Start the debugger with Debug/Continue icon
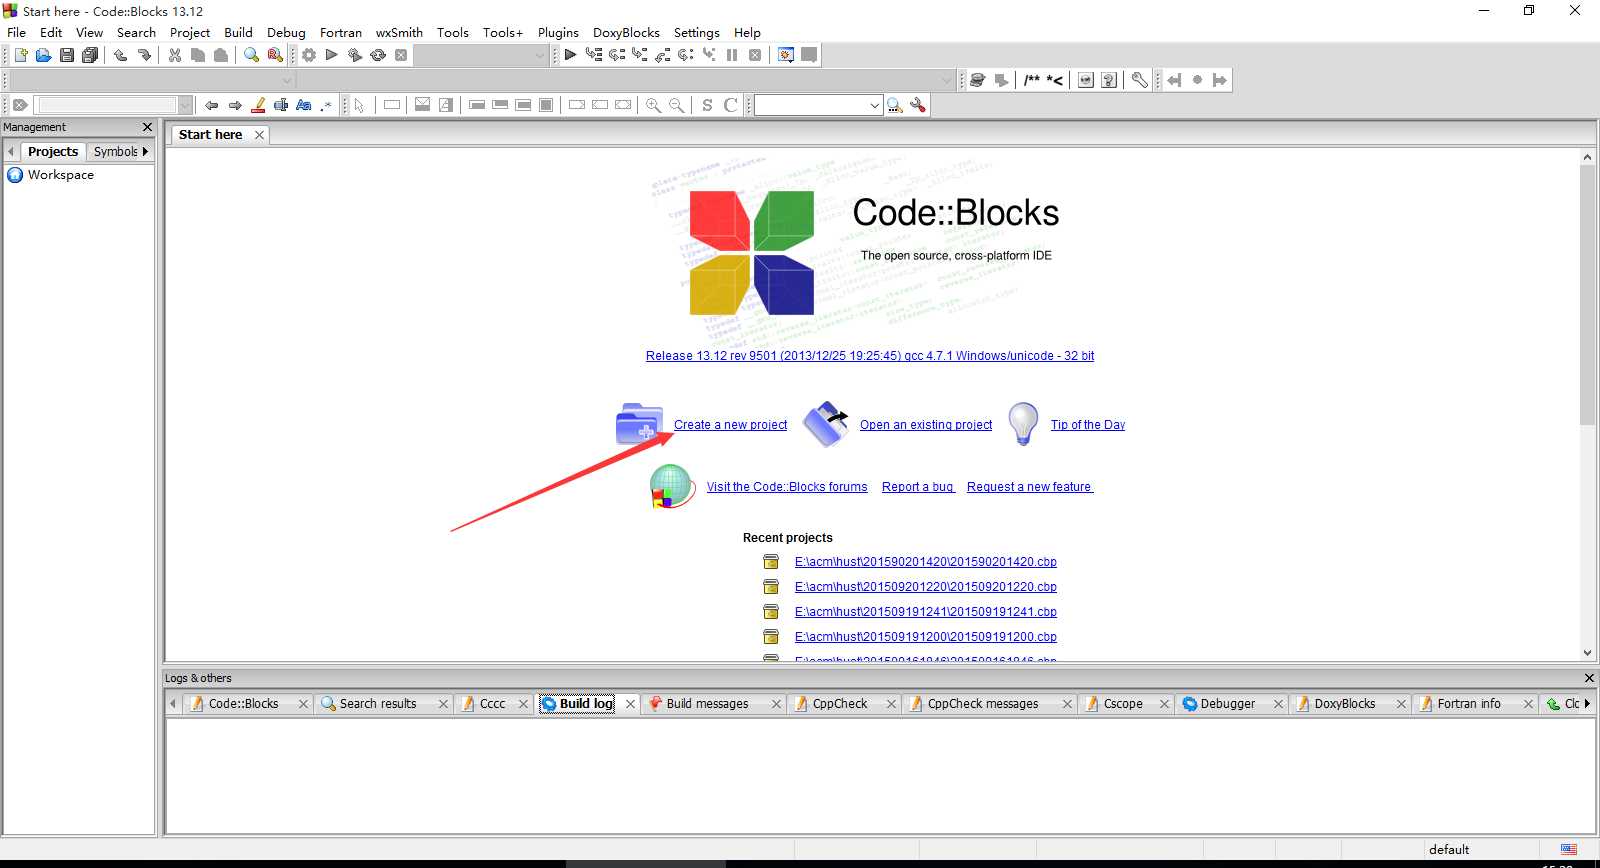This screenshot has width=1600, height=868. pyautogui.click(x=570, y=55)
